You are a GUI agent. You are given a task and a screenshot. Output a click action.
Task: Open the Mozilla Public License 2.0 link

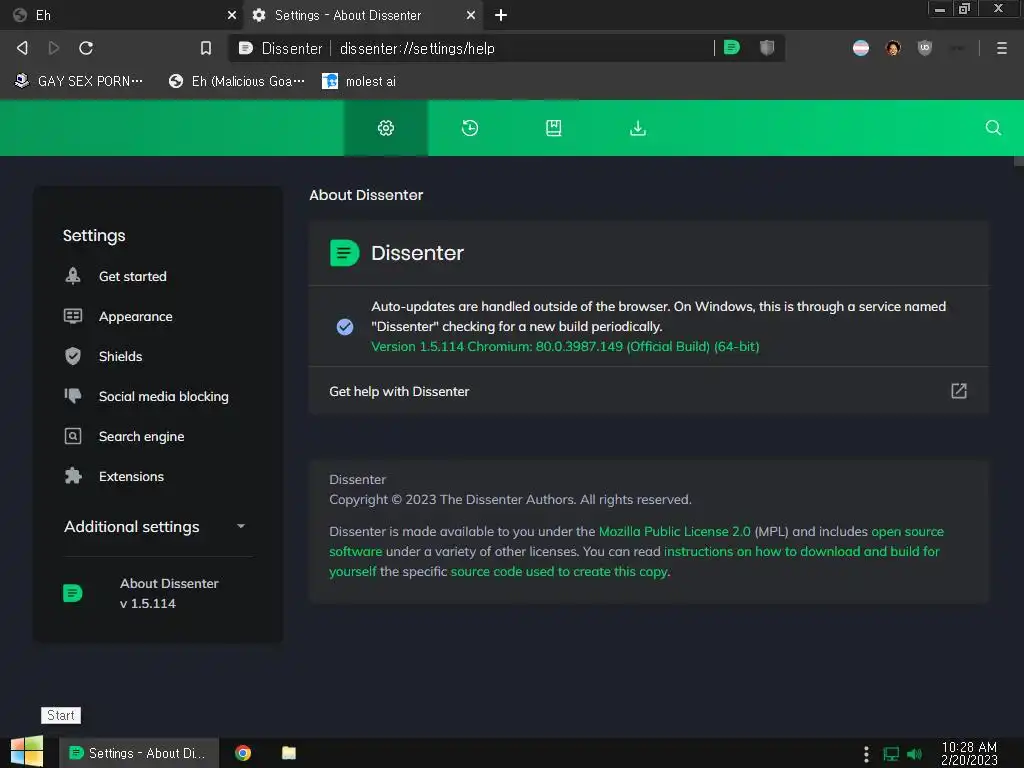pos(675,531)
